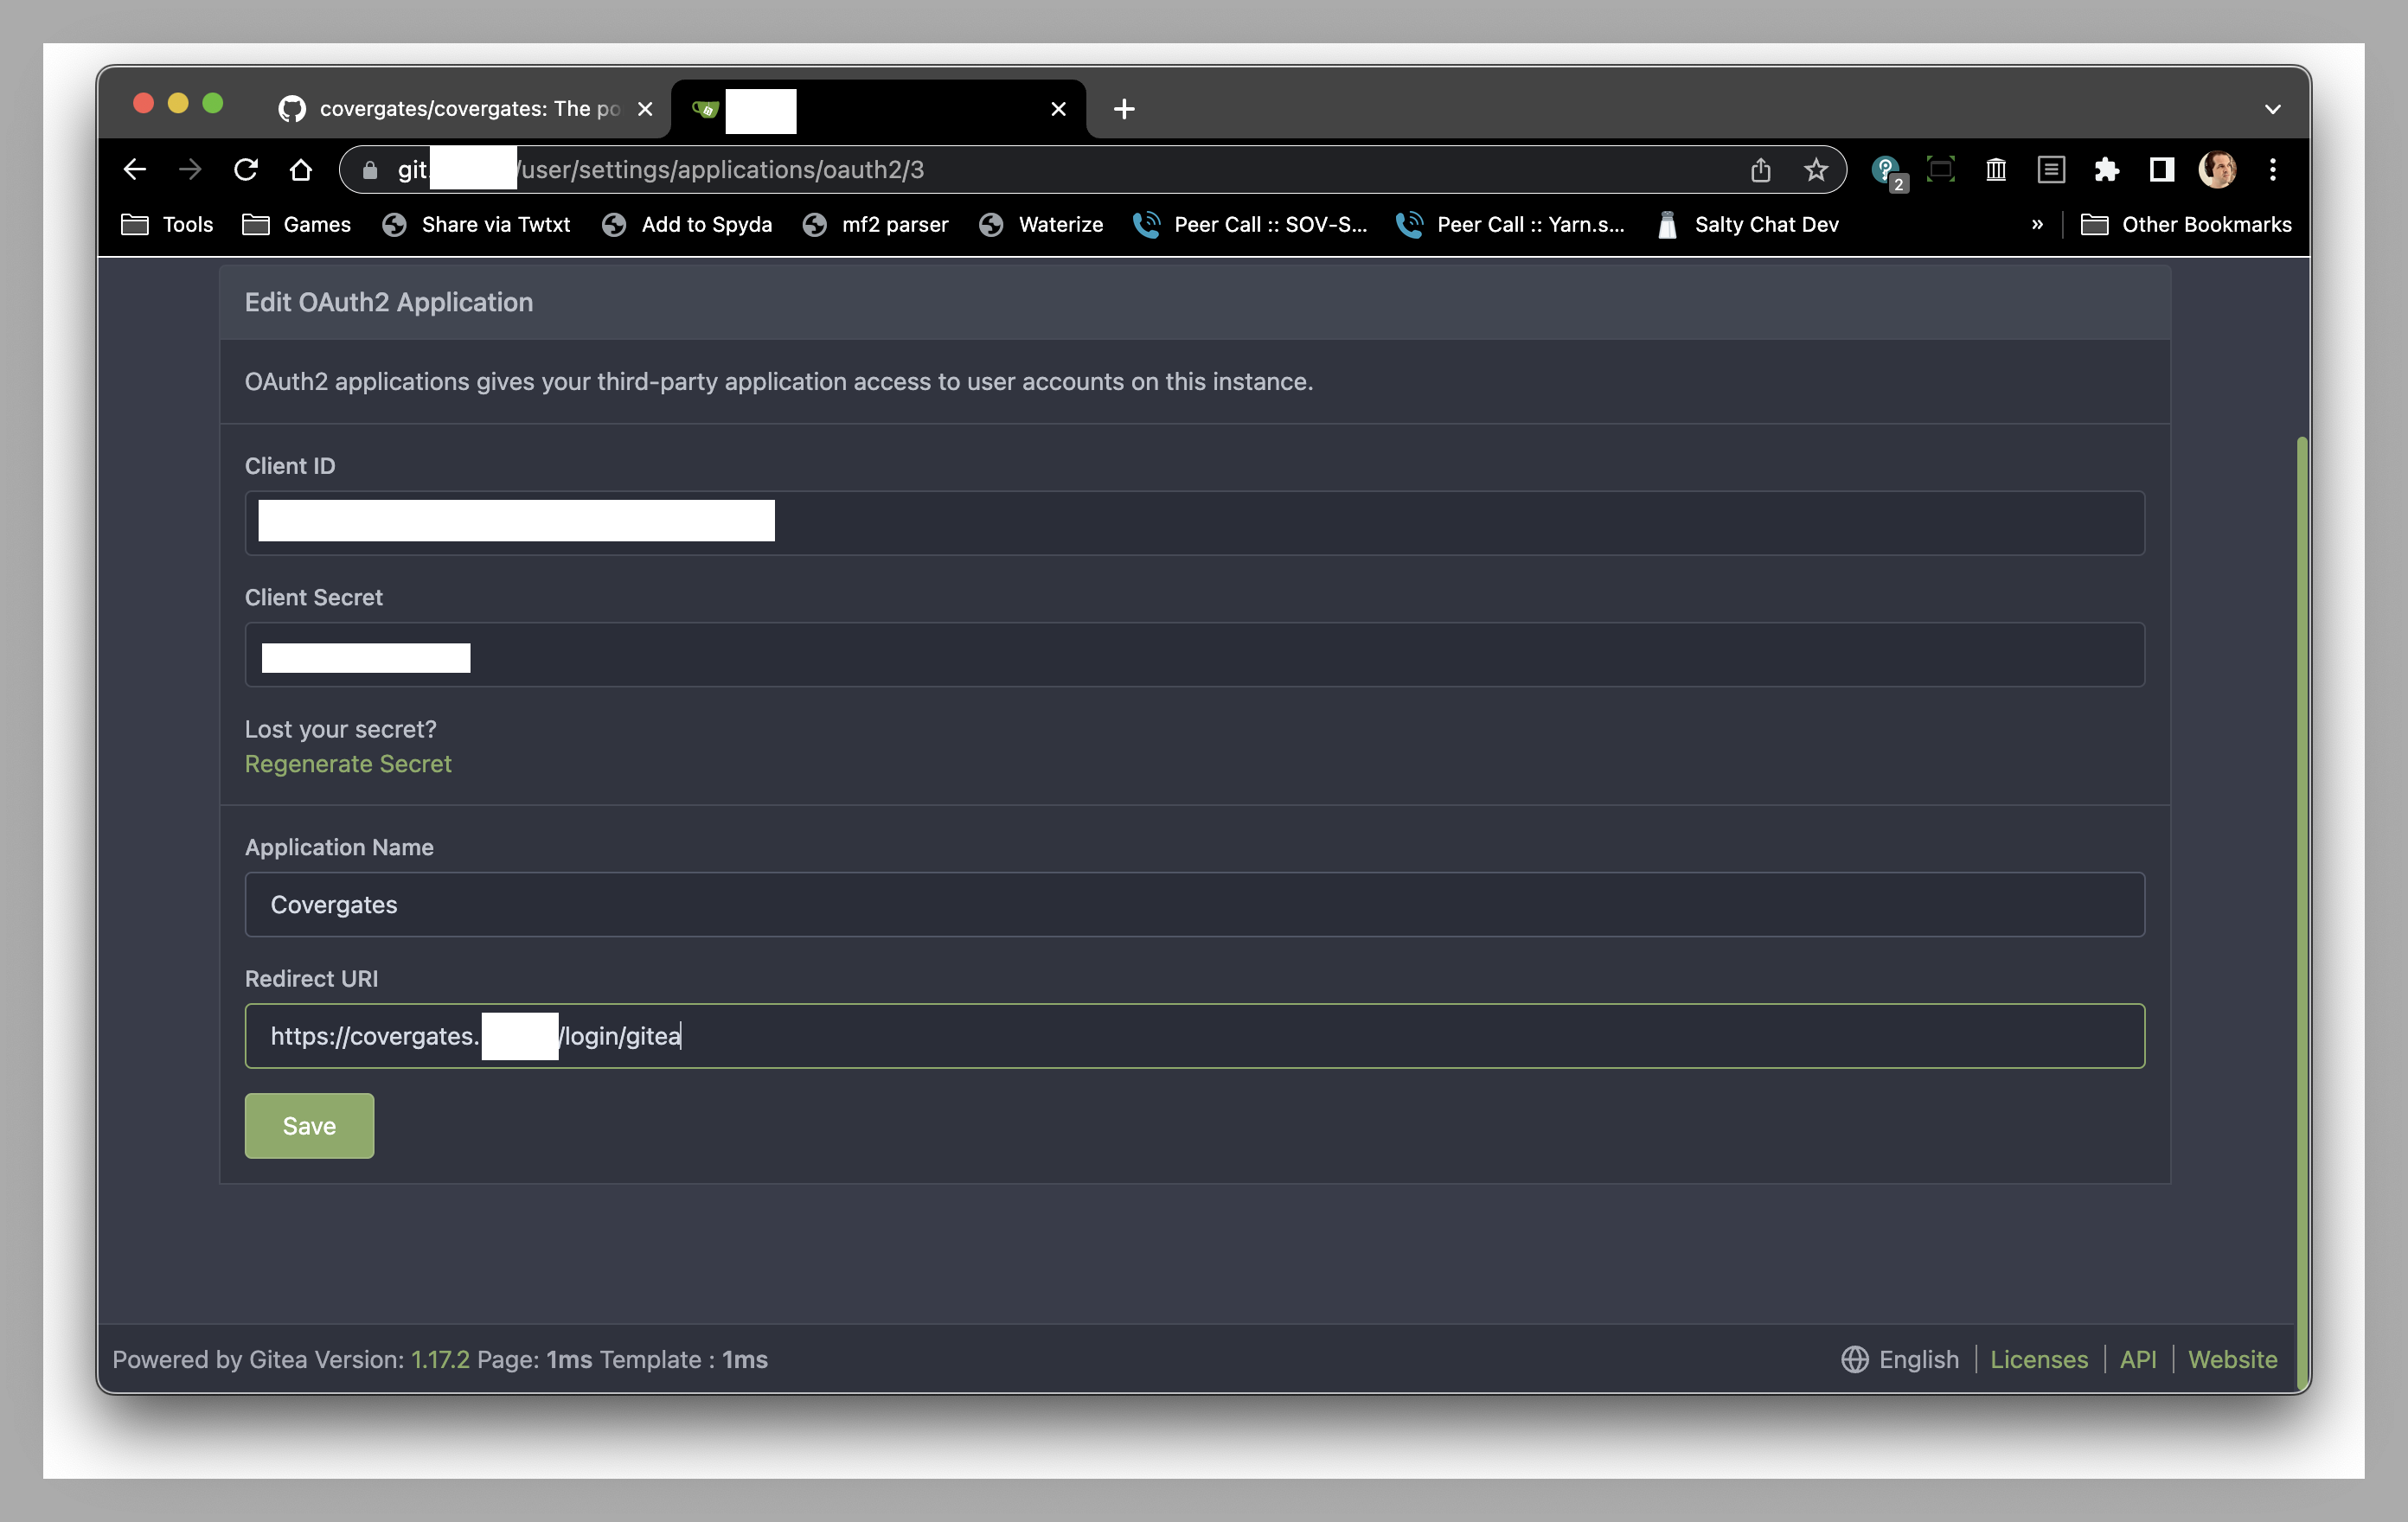Open the browser profile avatar

(2218, 170)
